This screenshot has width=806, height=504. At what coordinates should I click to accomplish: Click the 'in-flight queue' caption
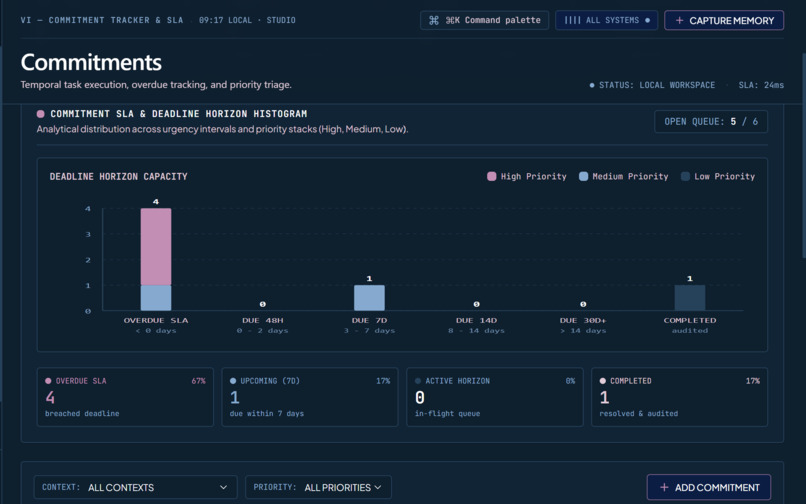coord(447,413)
